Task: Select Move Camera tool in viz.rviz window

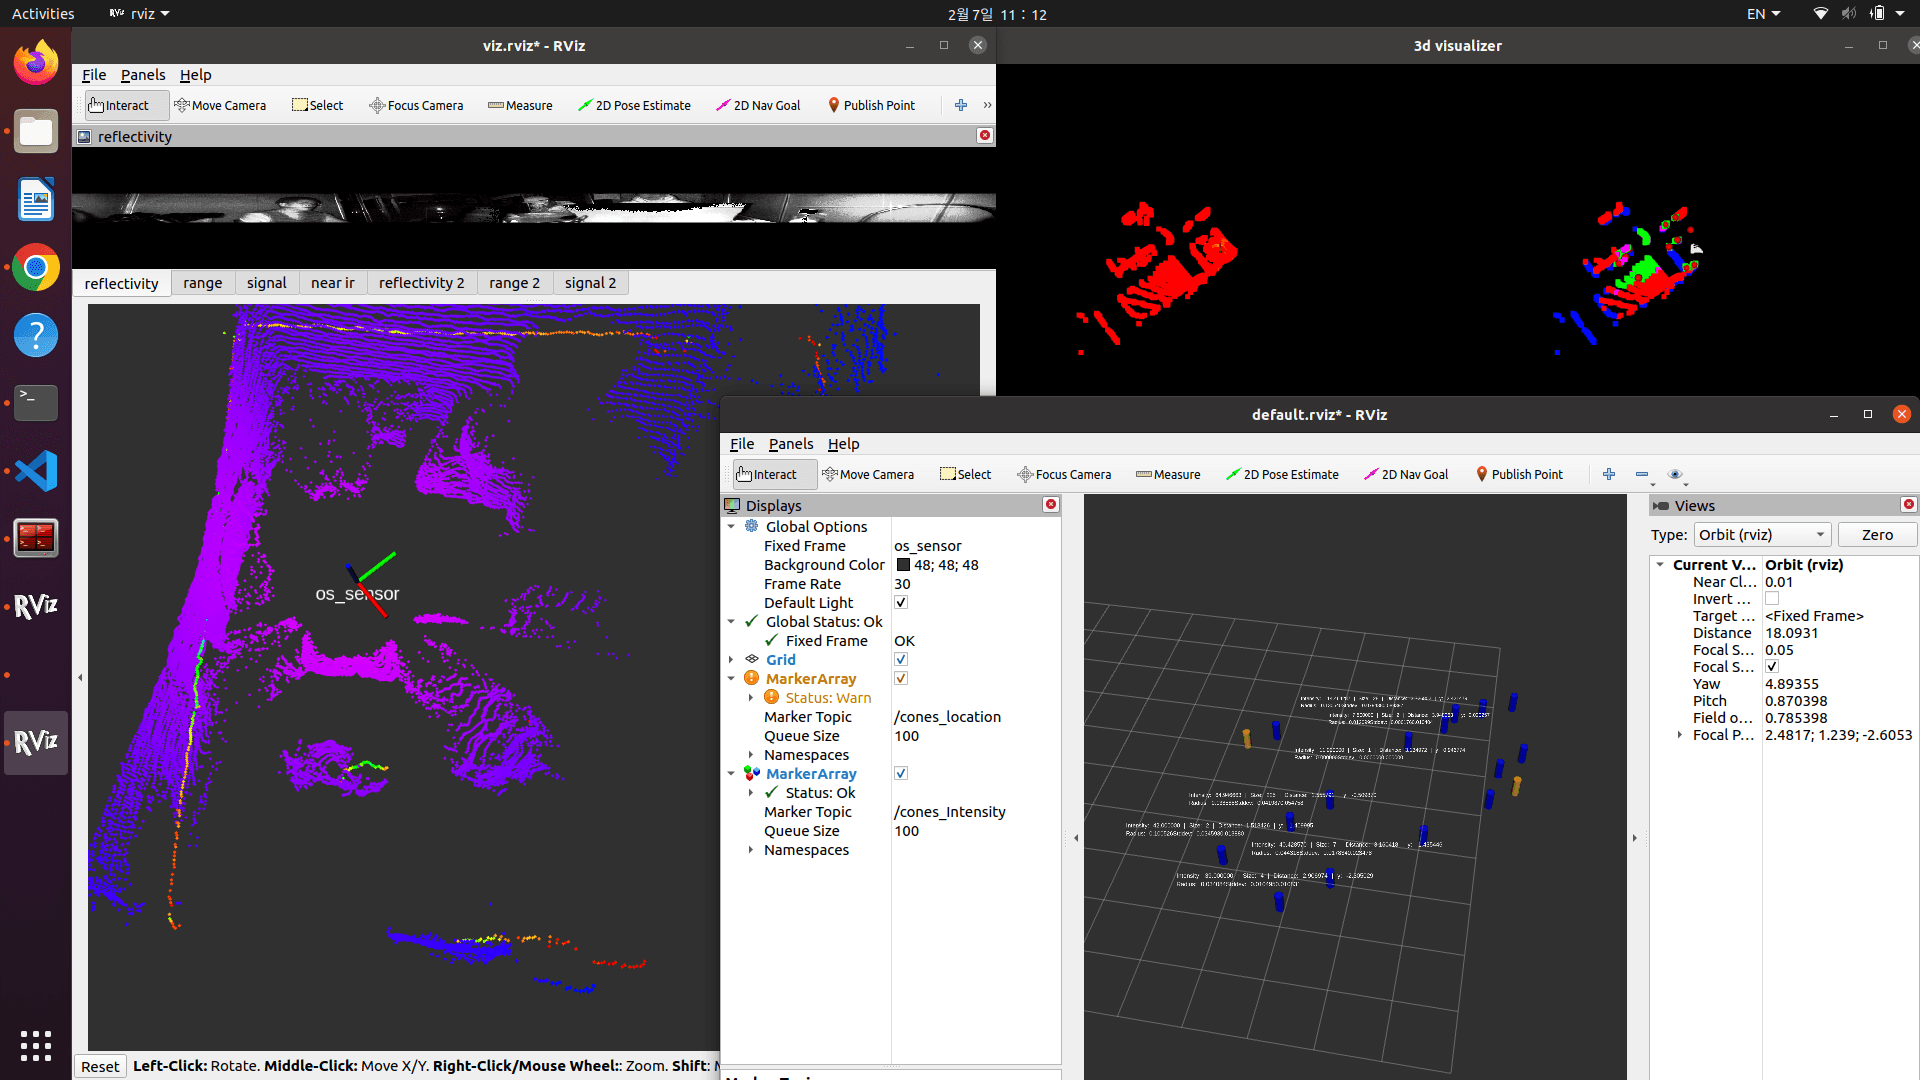Action: coord(220,105)
